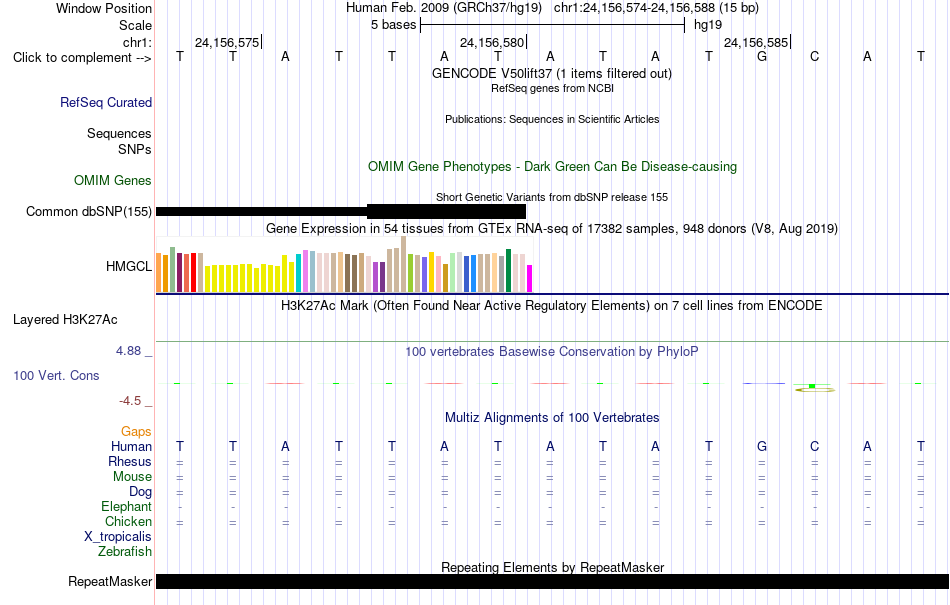
Task: Click the bright green PhyloP block under C
Action: [x=812, y=386]
